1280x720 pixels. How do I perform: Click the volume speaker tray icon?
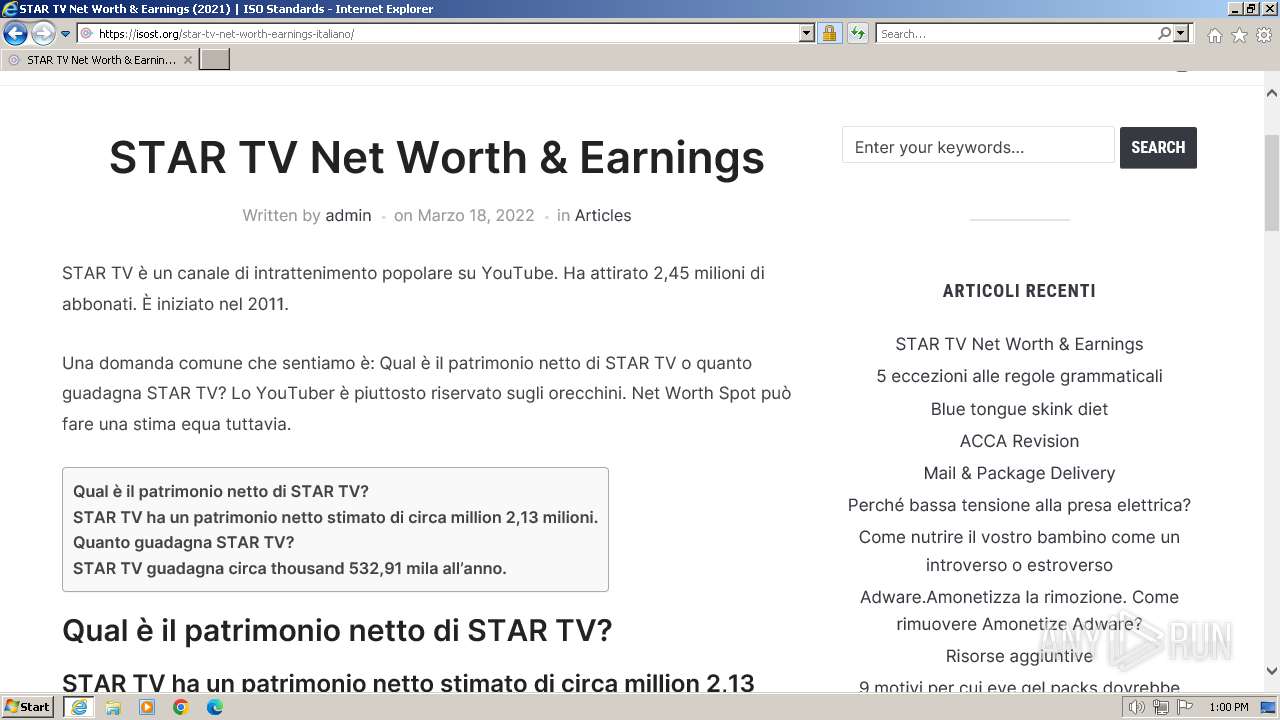[1137, 707]
